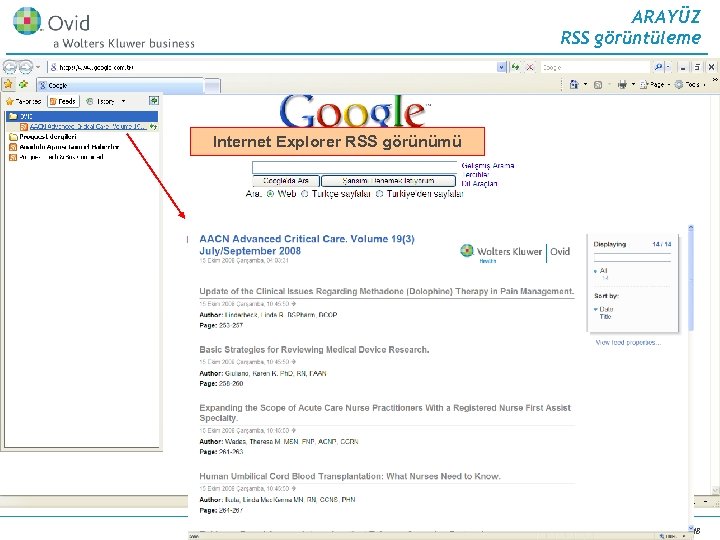Click the Google'da Ara button
Viewport: 720px width, 540px height.
click(x=286, y=180)
